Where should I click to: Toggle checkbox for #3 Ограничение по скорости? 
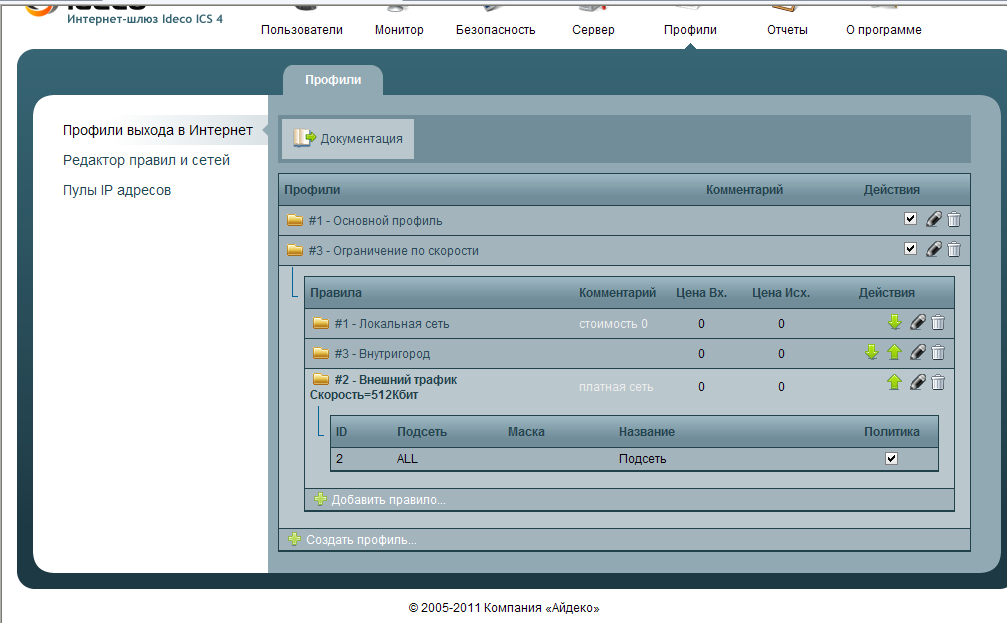point(910,249)
